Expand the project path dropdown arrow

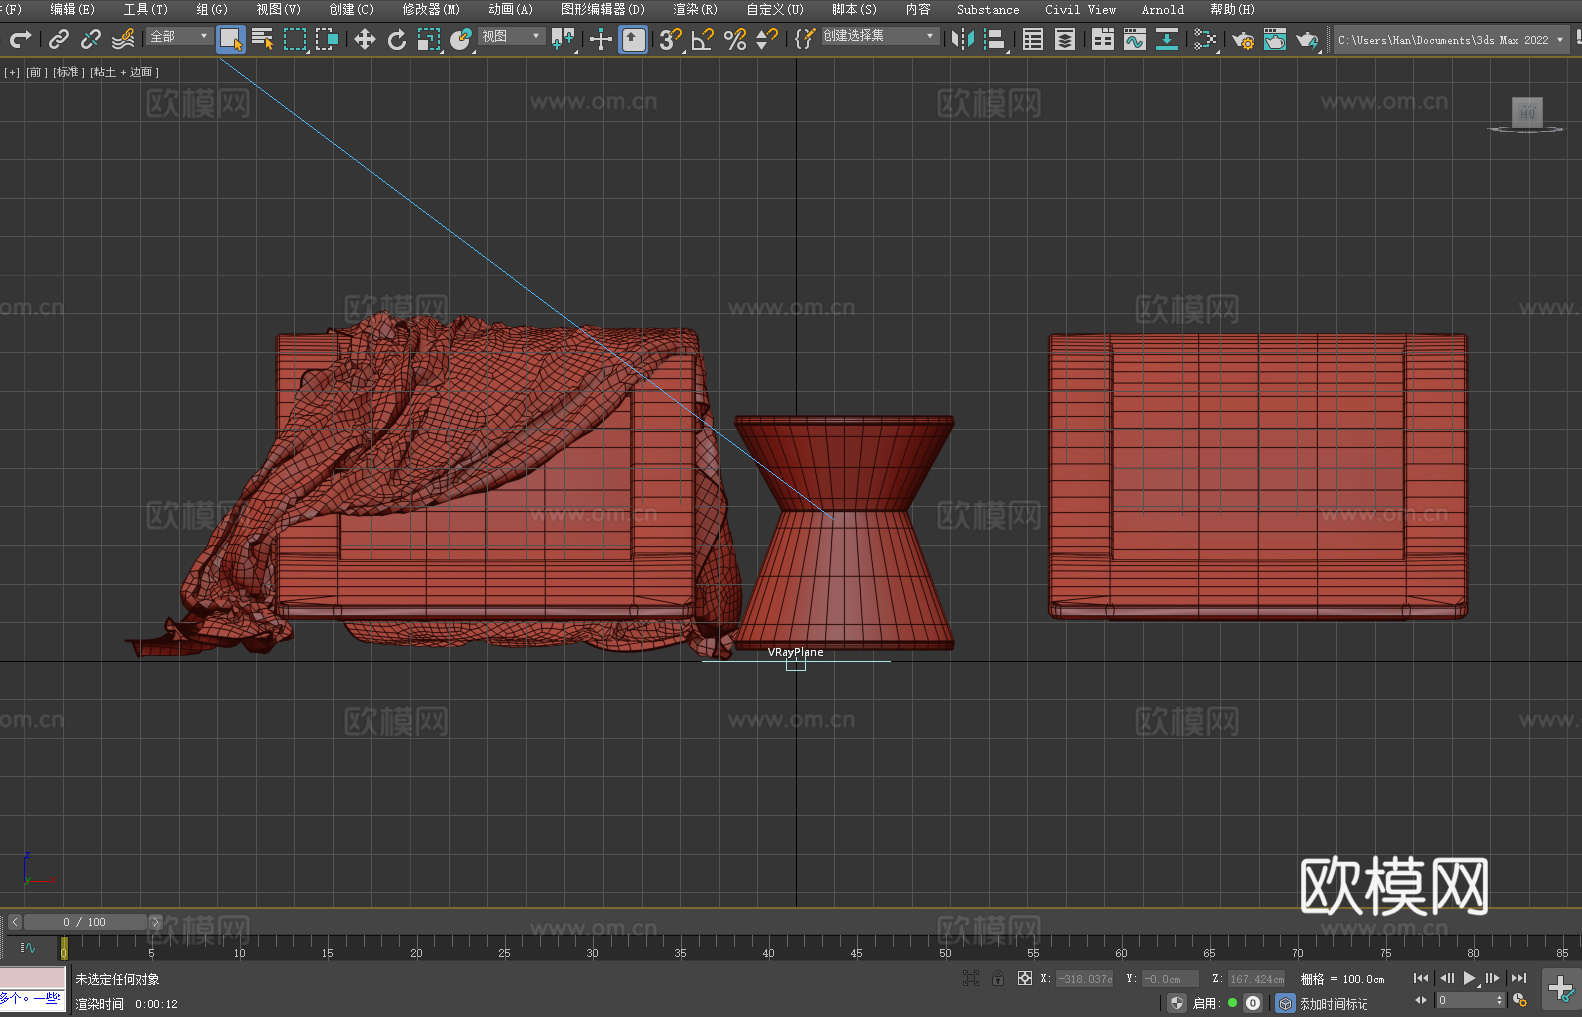coord(1559,40)
